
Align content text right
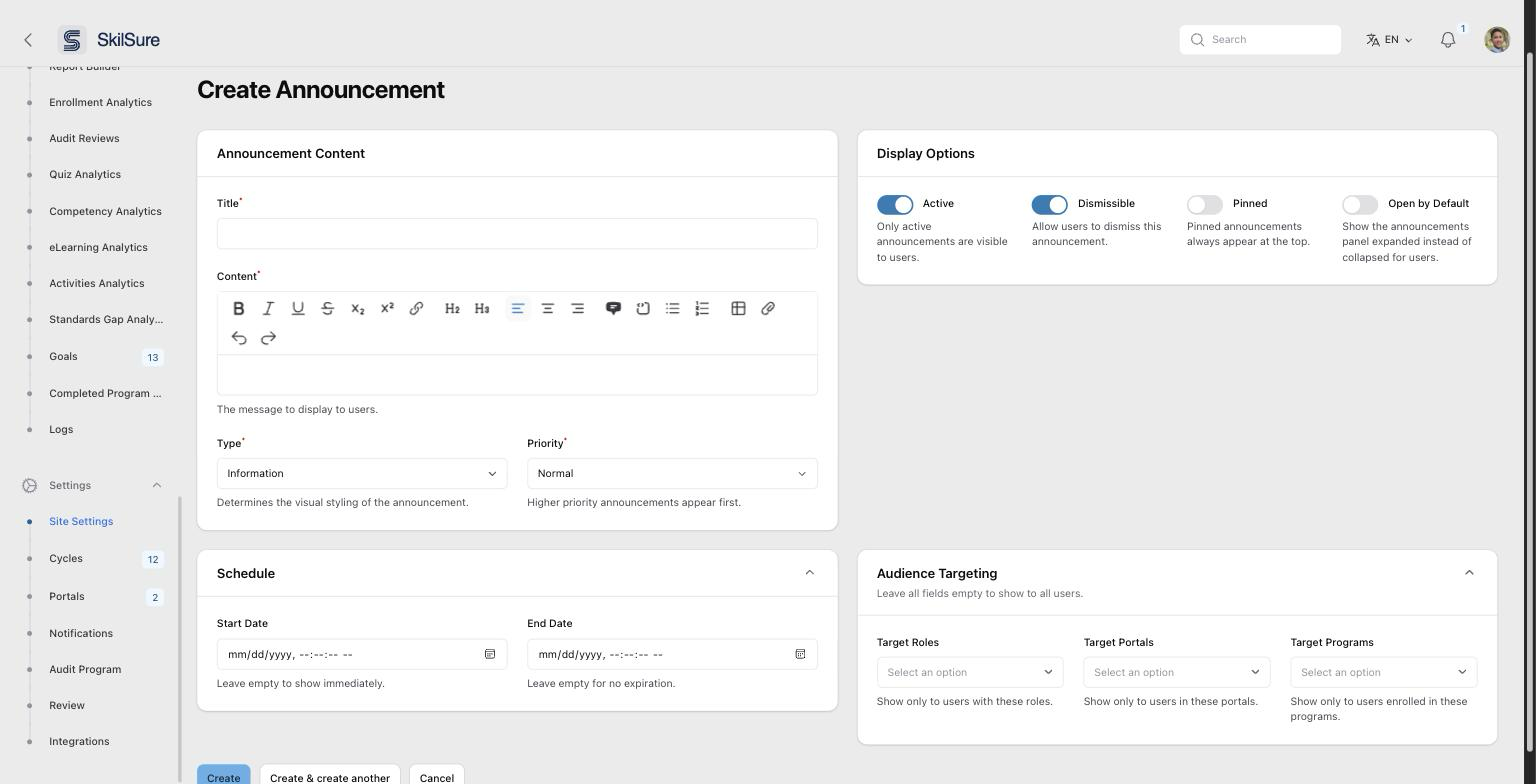[x=577, y=308]
